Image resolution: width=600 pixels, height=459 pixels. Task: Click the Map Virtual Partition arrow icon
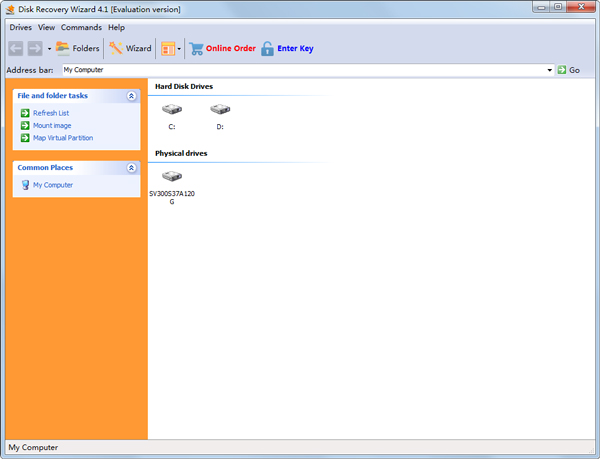point(25,138)
